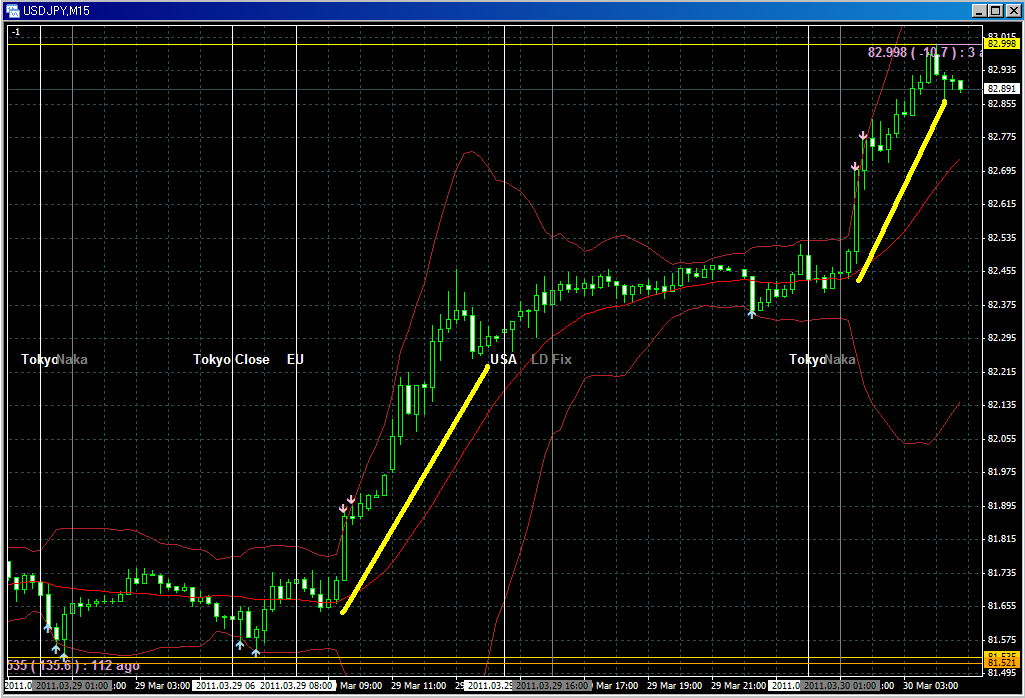Image resolution: width=1025 pixels, height=698 pixels.
Task: Click the blue up arrow below the 29 Mar 21:00 candle
Action: [x=751, y=314]
